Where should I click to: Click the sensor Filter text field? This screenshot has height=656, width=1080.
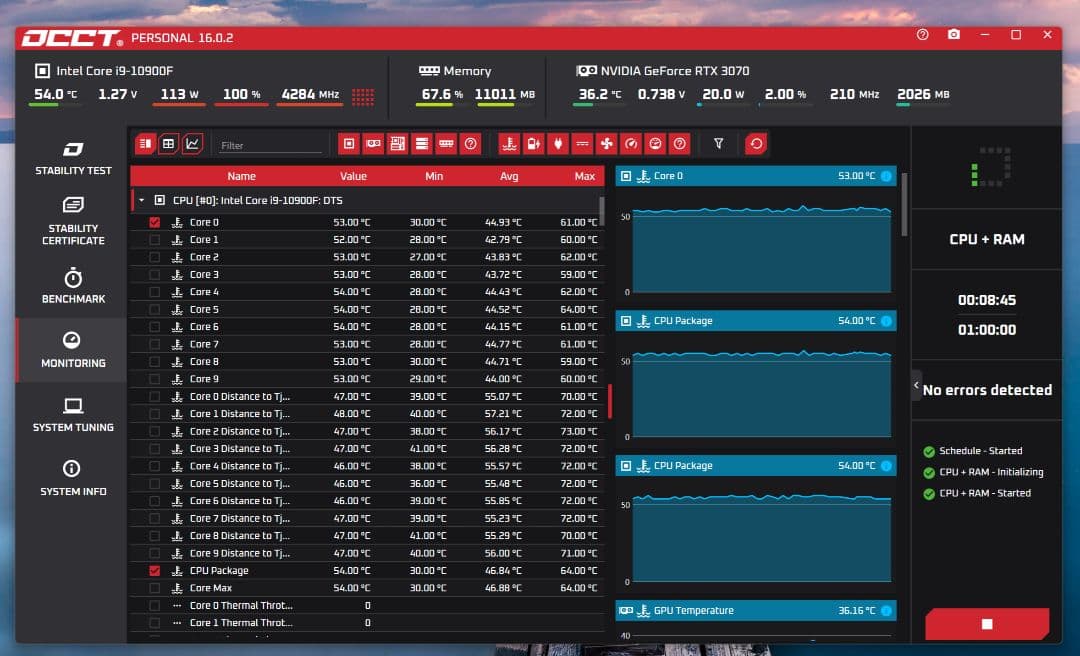(270, 145)
